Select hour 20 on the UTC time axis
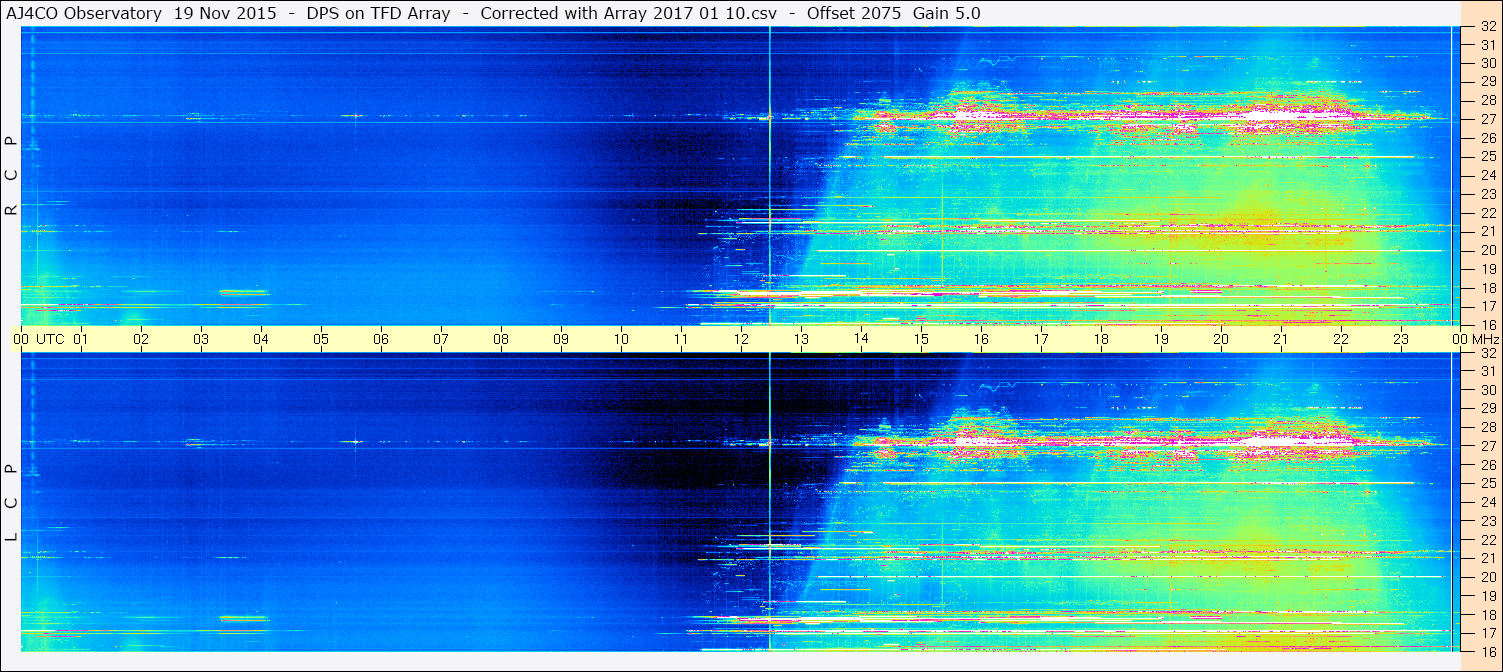 (x=1221, y=339)
